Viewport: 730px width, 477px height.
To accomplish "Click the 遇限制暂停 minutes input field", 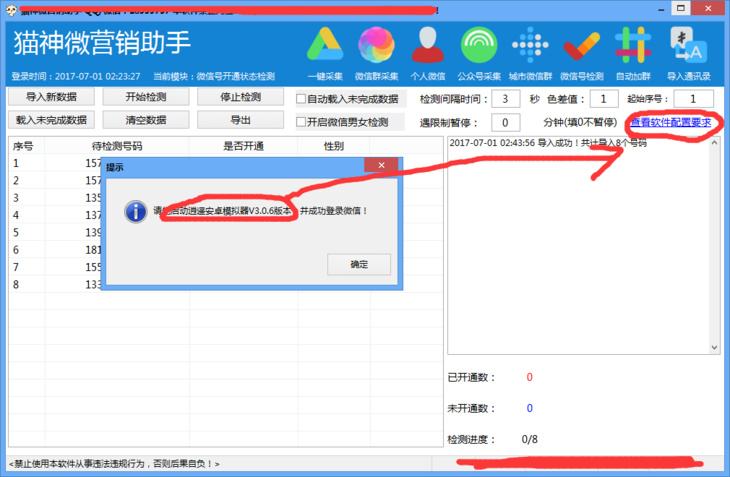I will click(505, 123).
